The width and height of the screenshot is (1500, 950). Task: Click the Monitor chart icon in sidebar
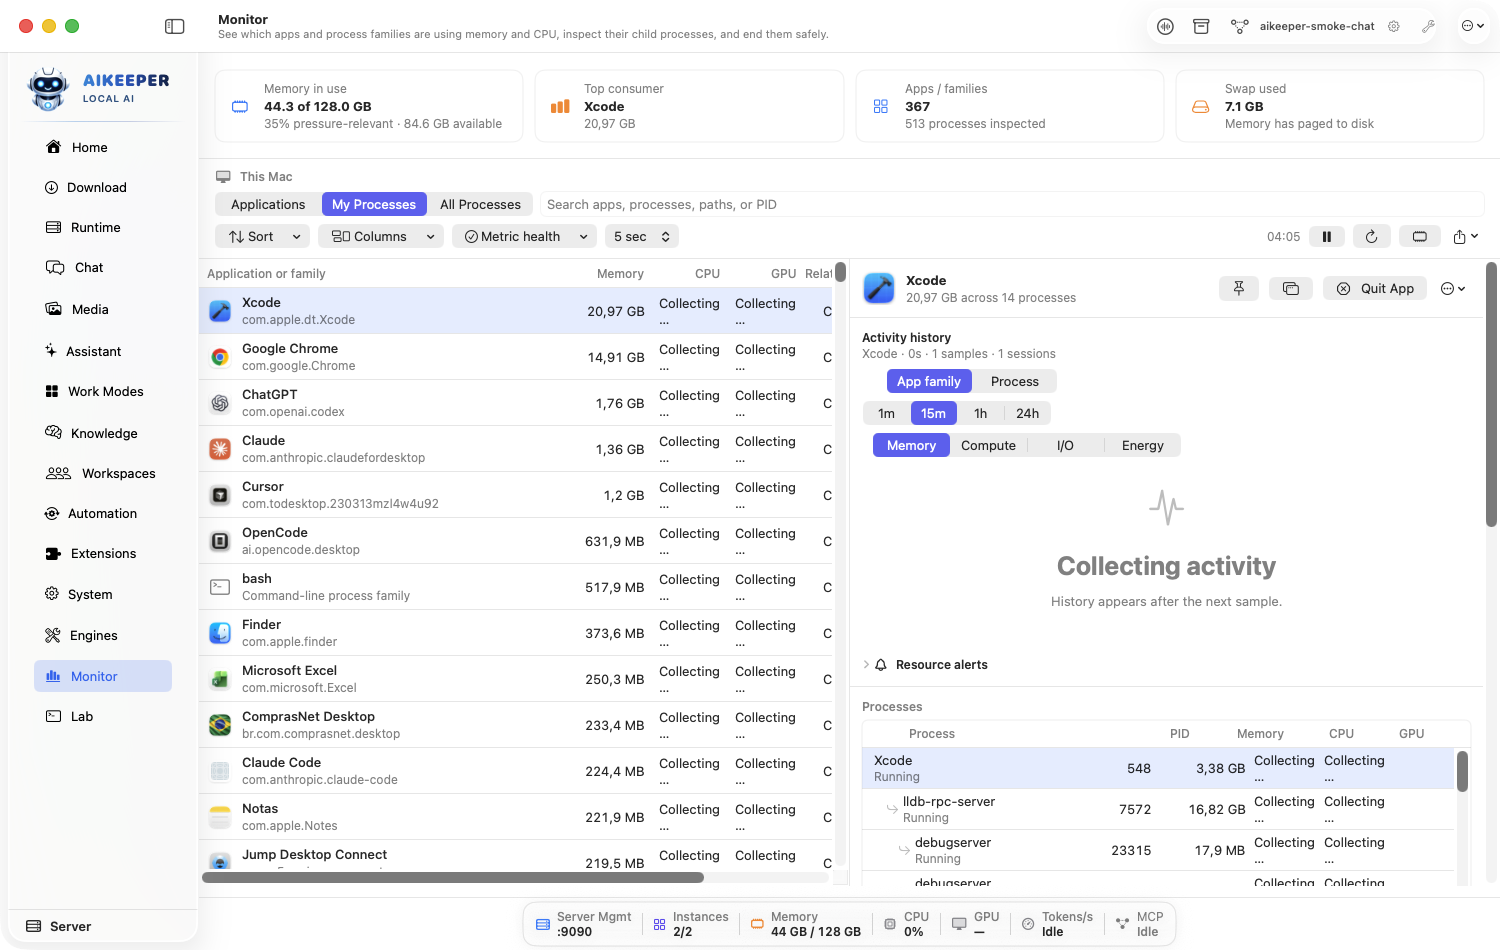(x=53, y=676)
